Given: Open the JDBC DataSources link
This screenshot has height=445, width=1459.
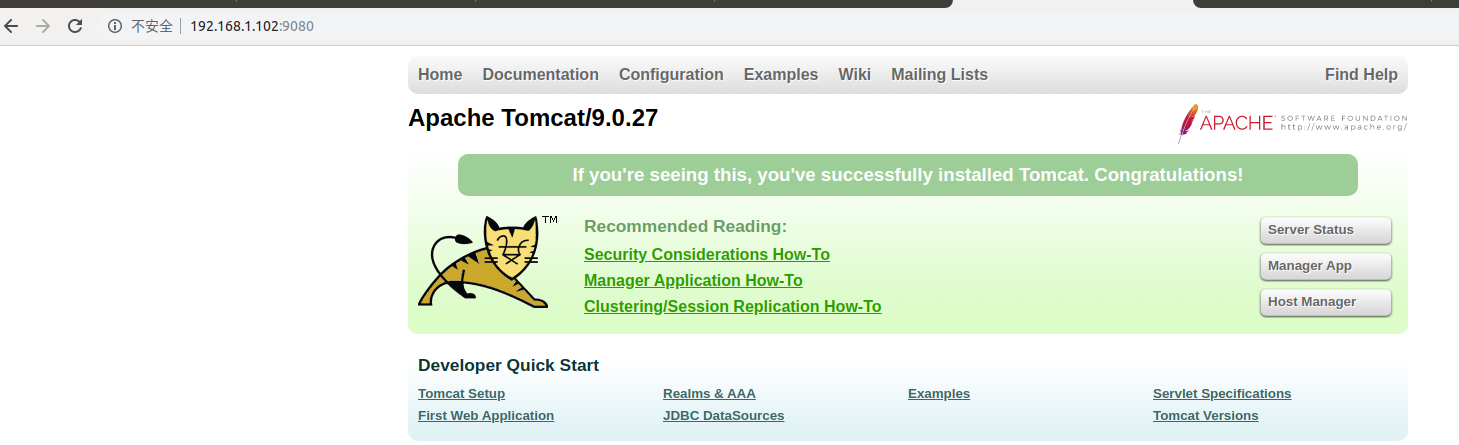Looking at the screenshot, I should point(723,416).
